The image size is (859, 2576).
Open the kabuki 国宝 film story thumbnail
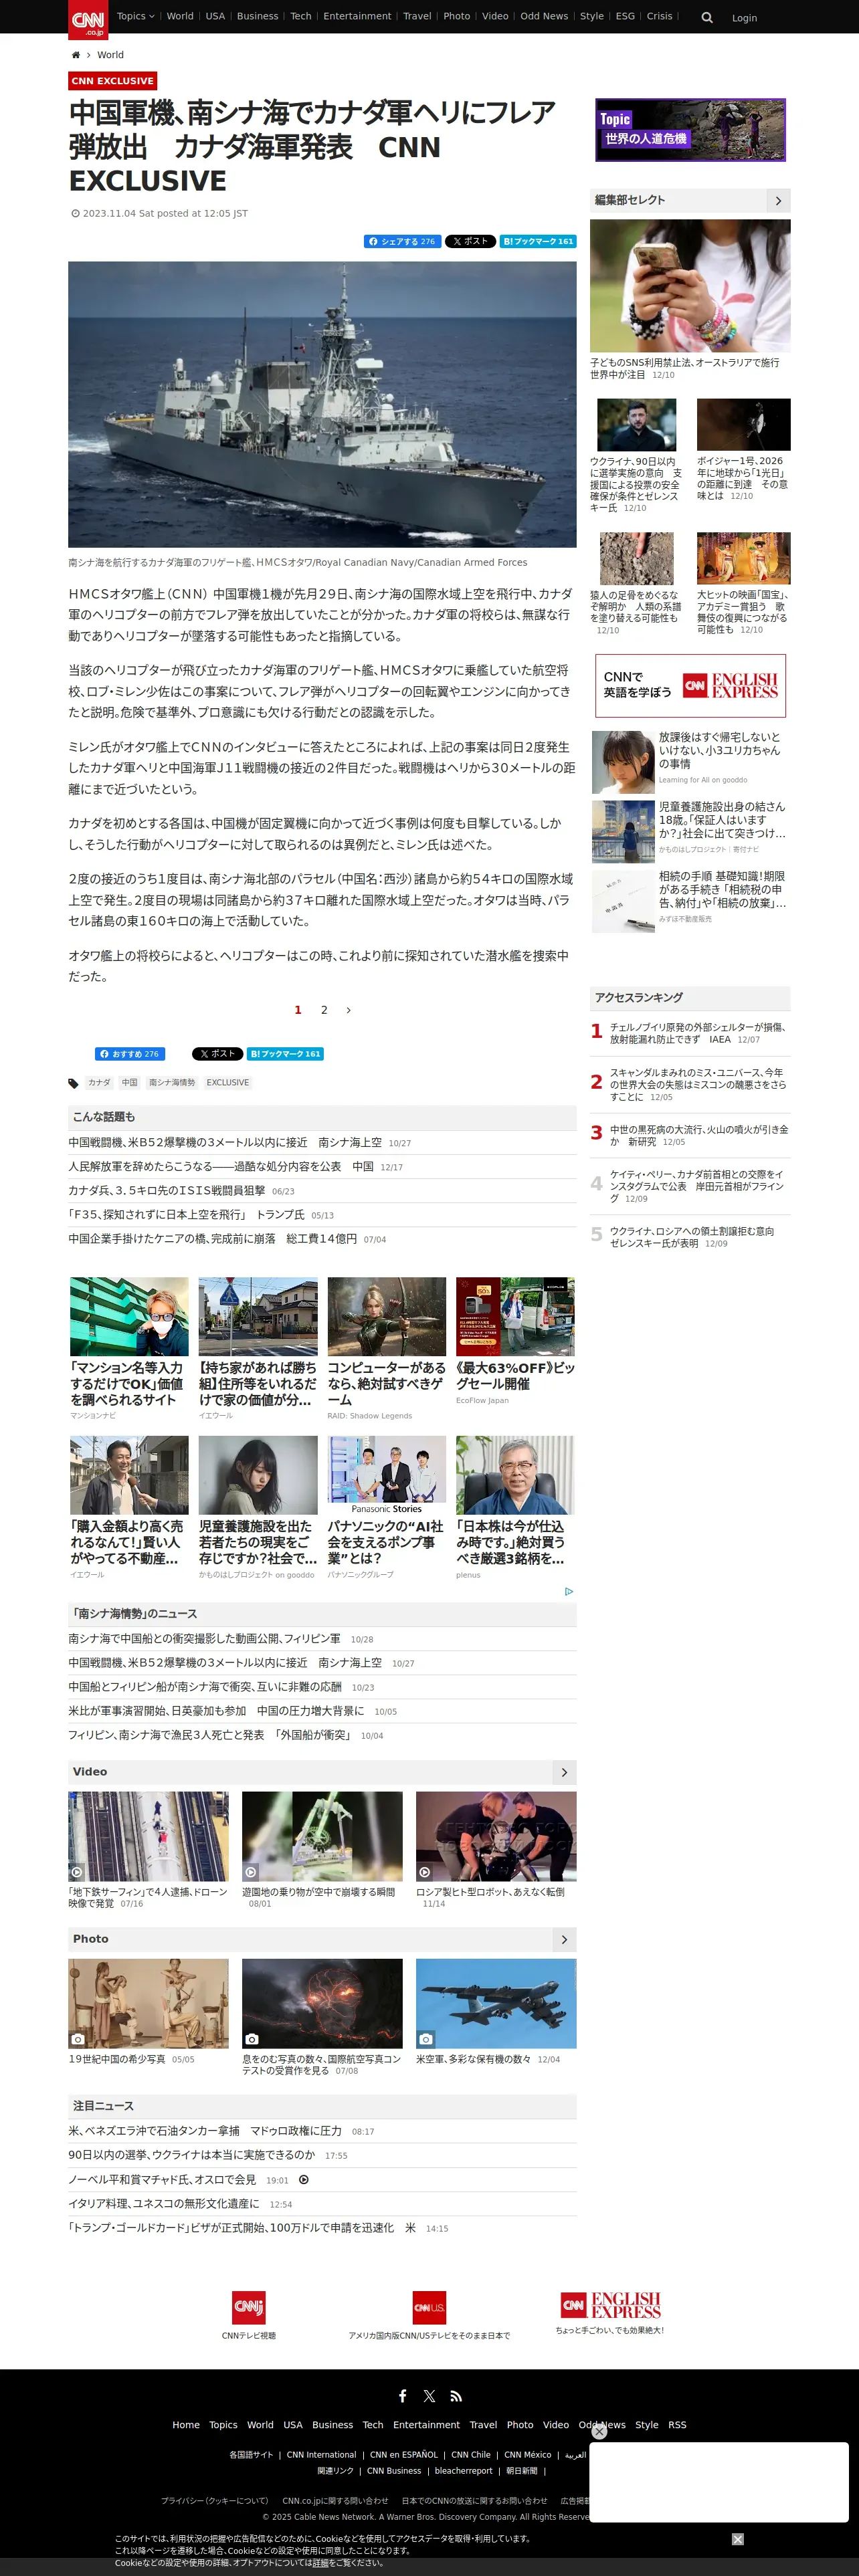coord(743,558)
